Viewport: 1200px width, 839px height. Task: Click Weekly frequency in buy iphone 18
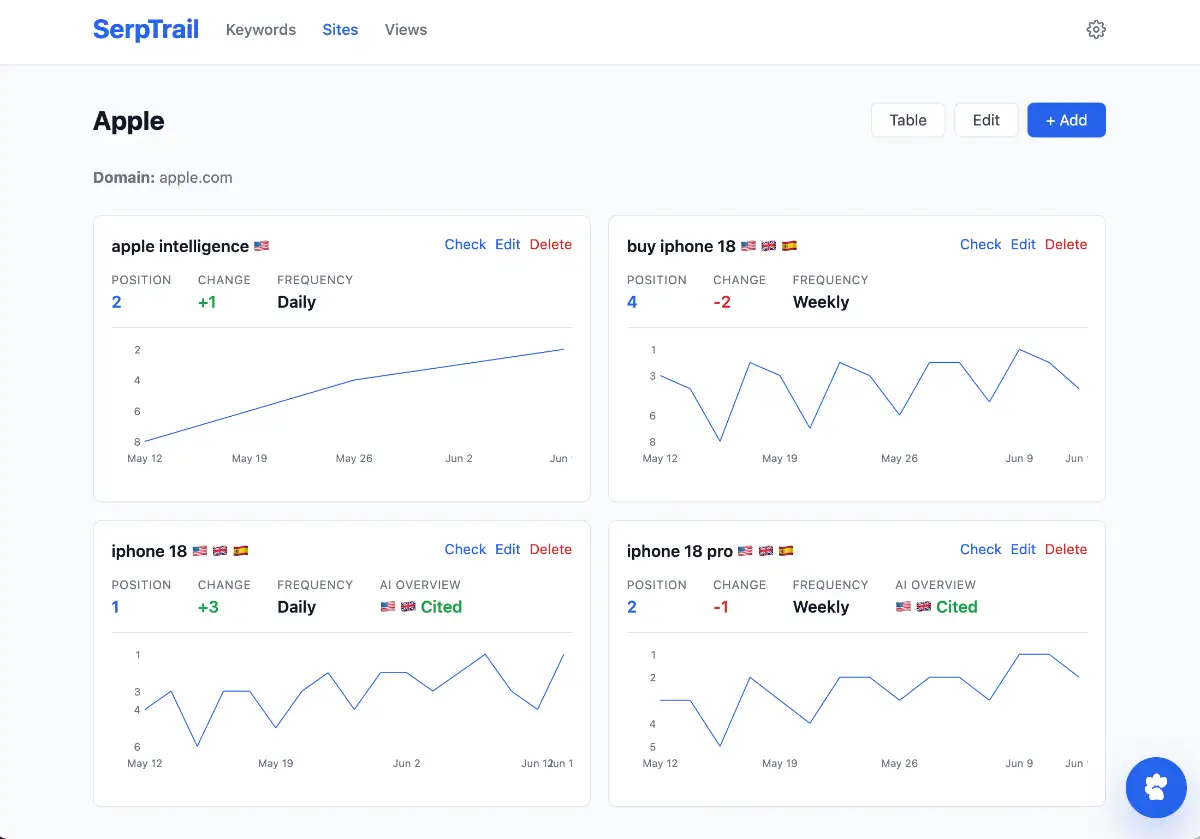821,302
